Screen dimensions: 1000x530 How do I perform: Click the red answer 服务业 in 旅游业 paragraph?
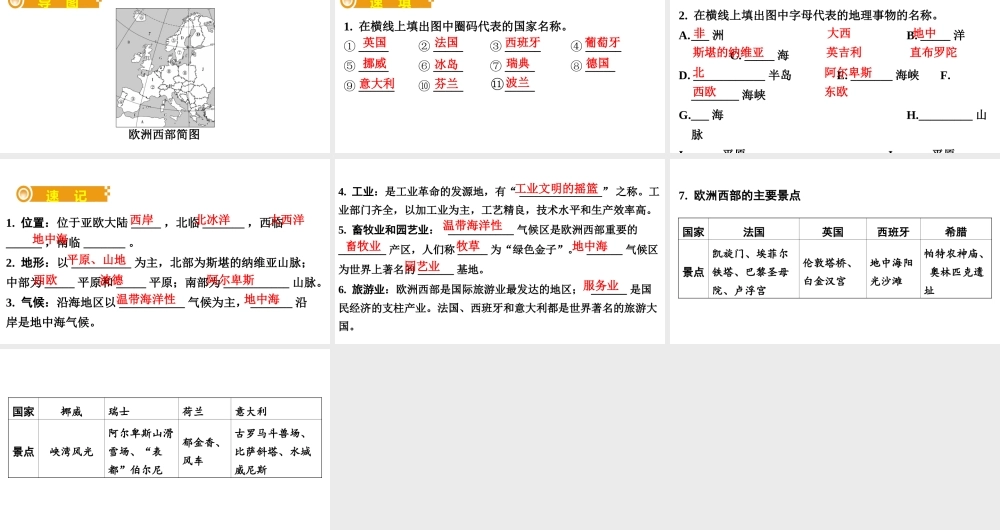point(601,286)
